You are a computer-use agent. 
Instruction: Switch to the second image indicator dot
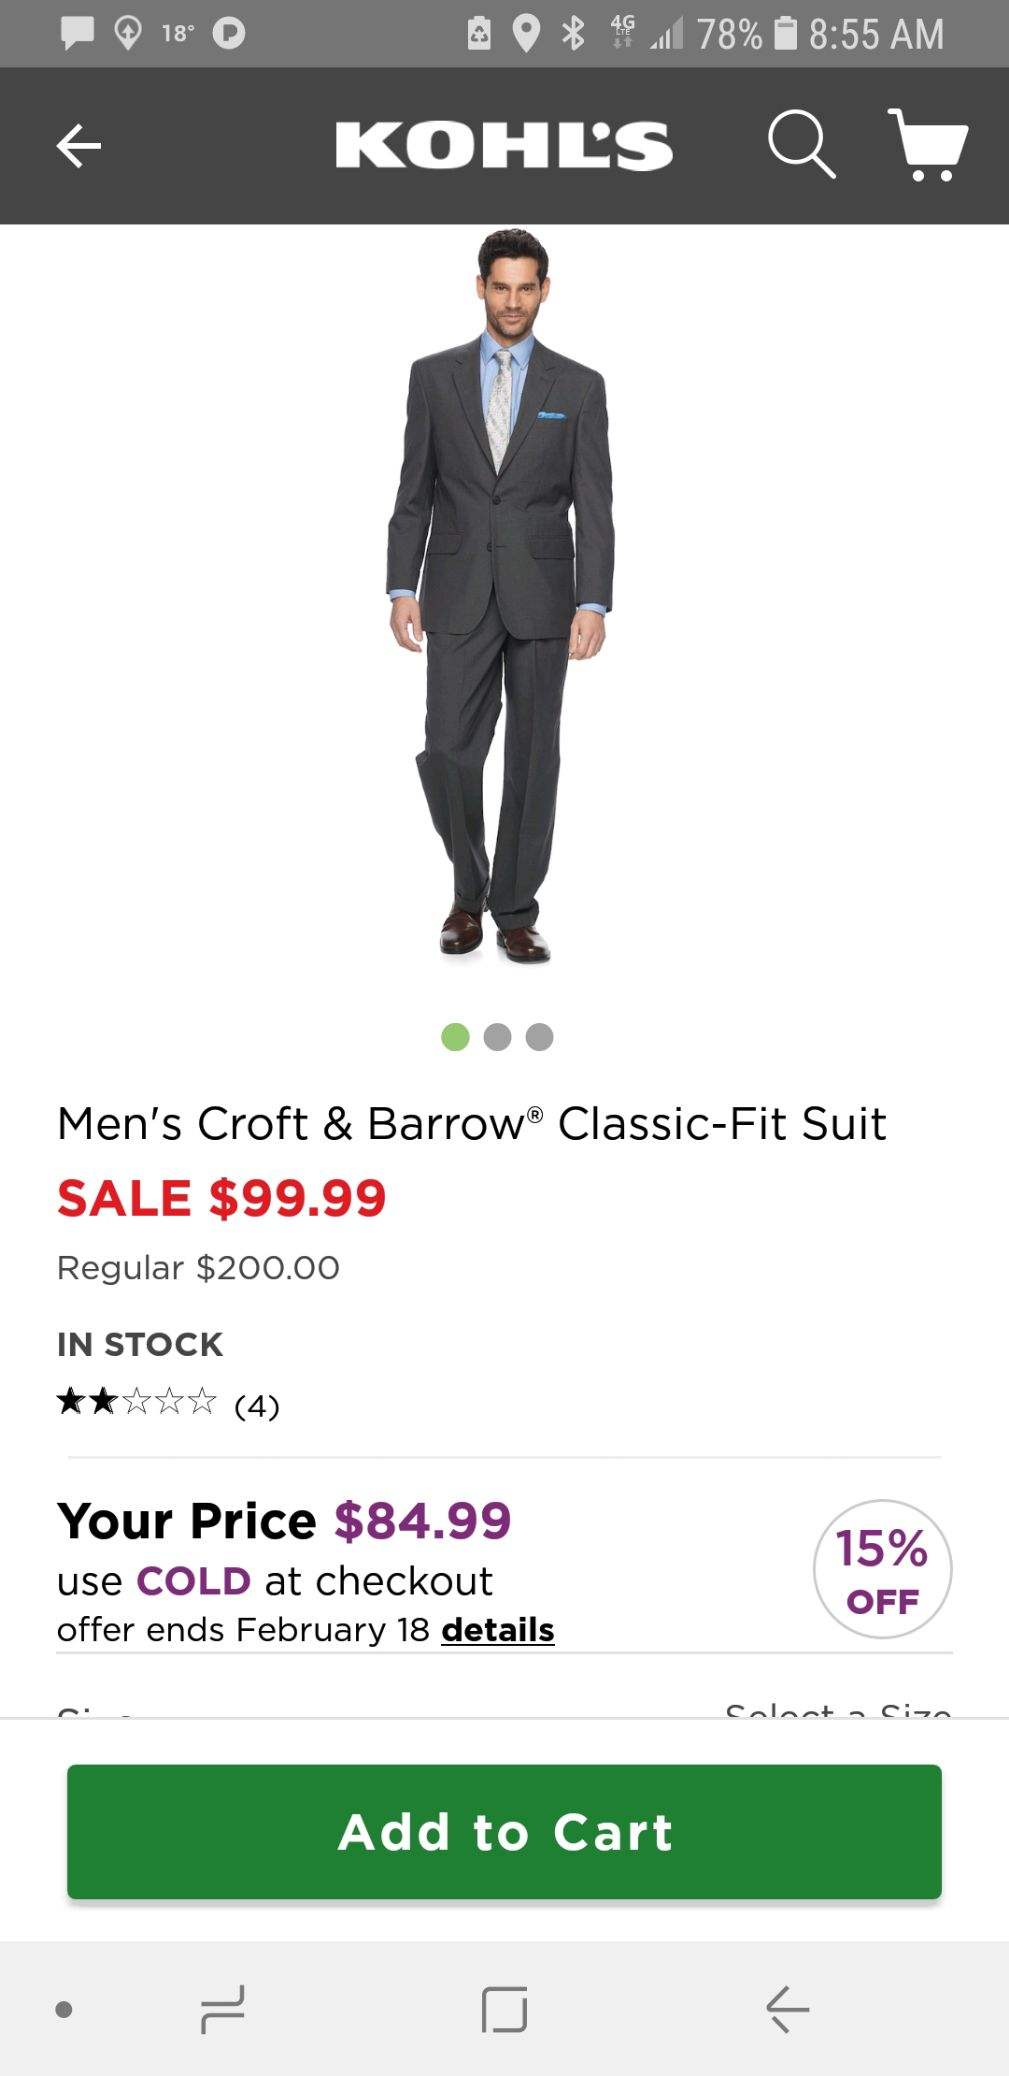click(x=497, y=1037)
